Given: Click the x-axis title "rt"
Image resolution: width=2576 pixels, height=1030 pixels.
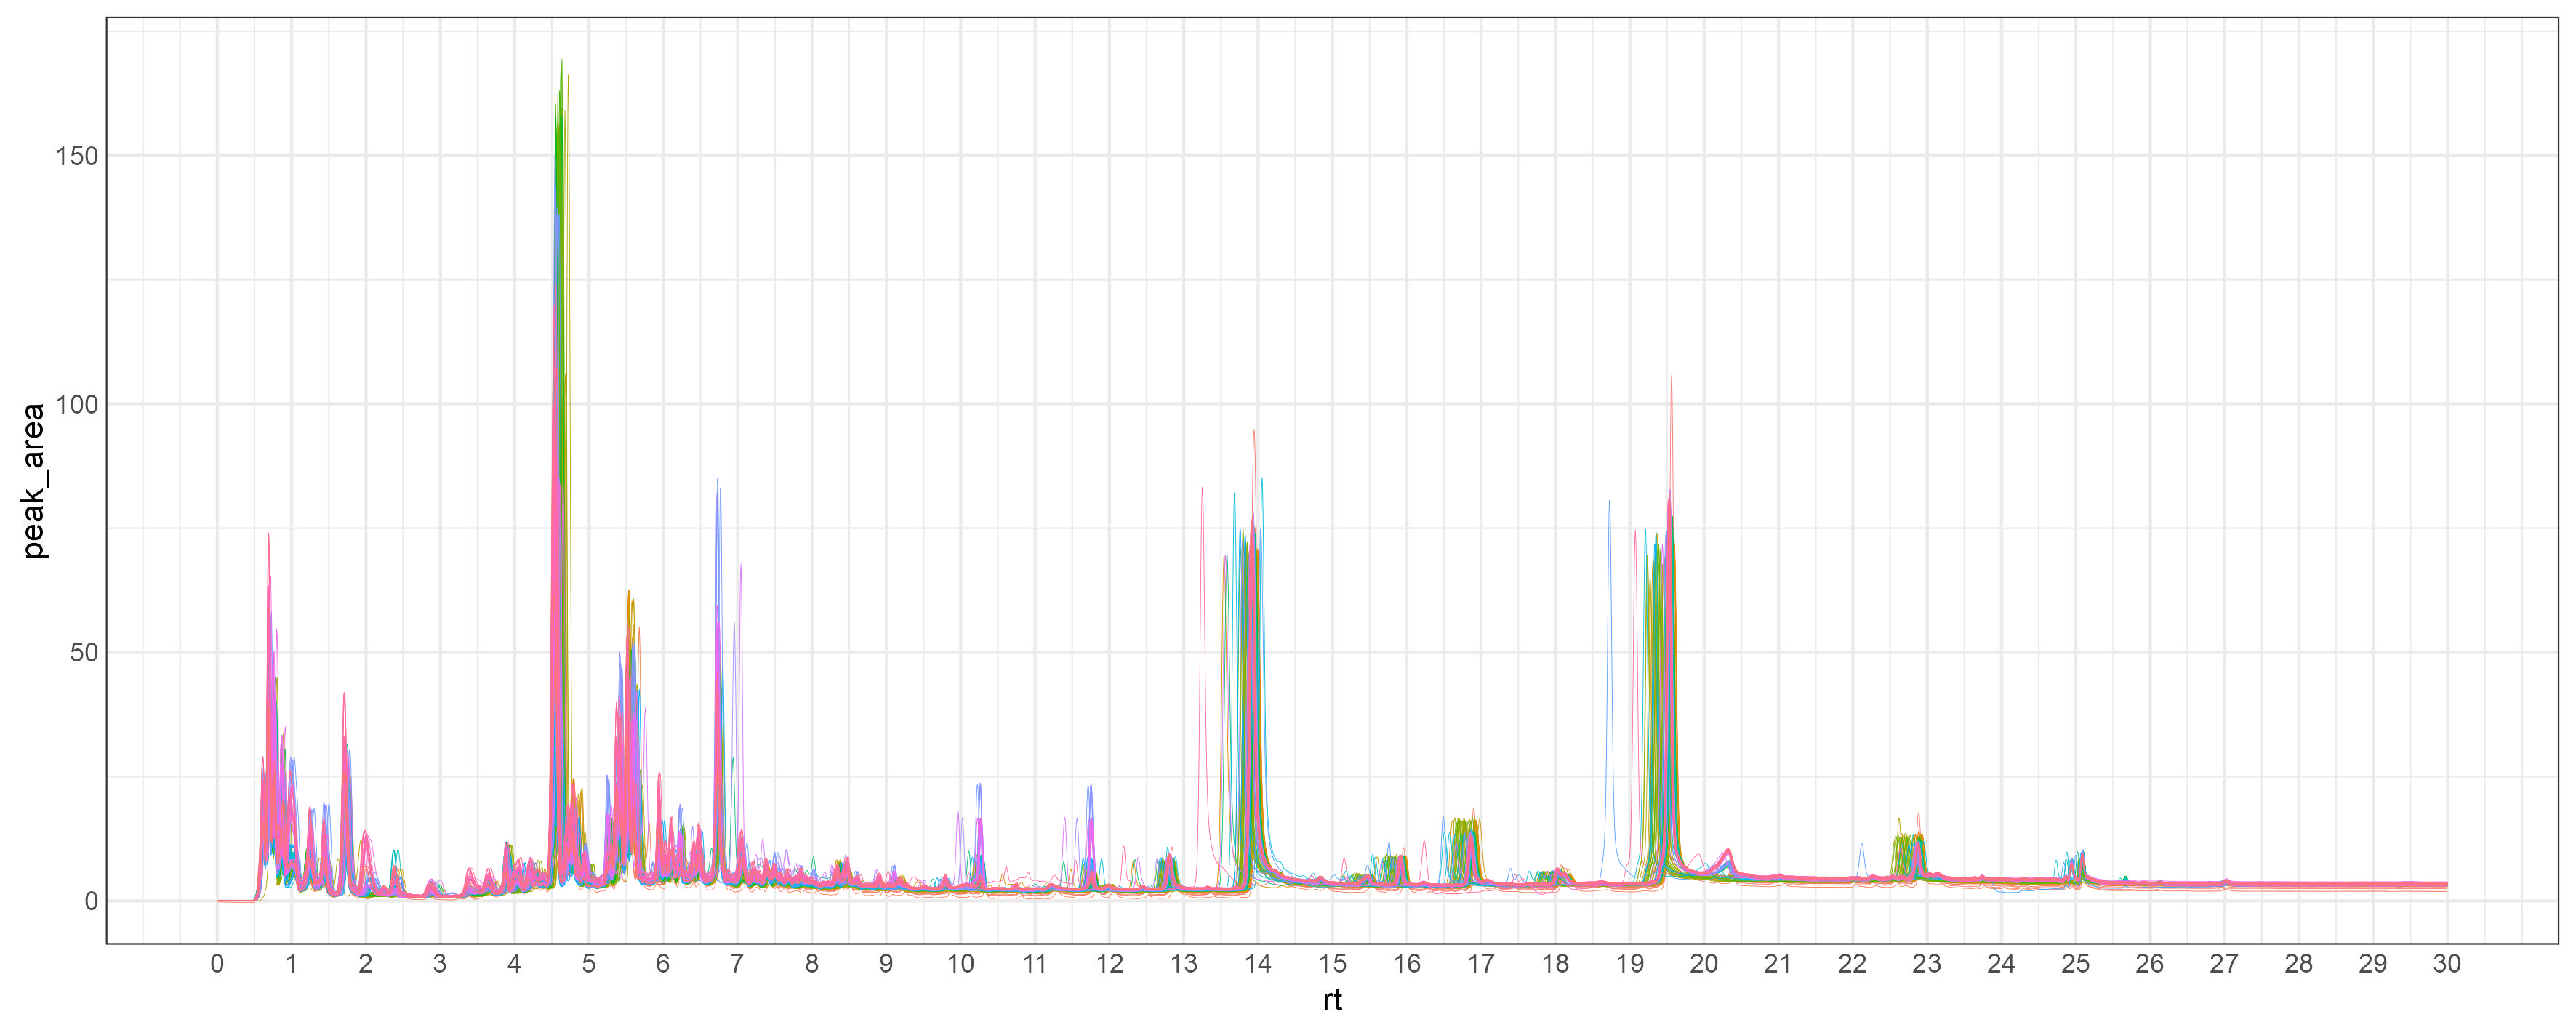Looking at the screenshot, I should point(1332,1000).
